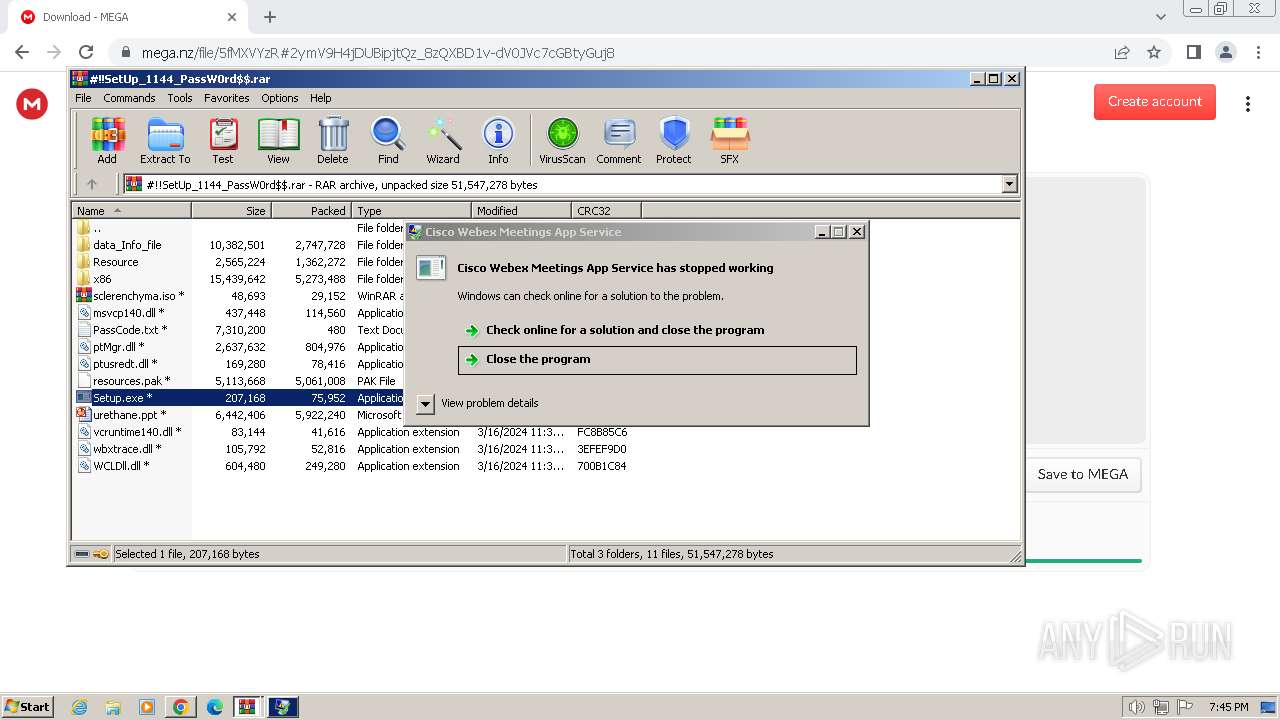Image resolution: width=1280 pixels, height=720 pixels.
Task: Click the WinRAR Add toolbar icon
Action: coord(107,140)
